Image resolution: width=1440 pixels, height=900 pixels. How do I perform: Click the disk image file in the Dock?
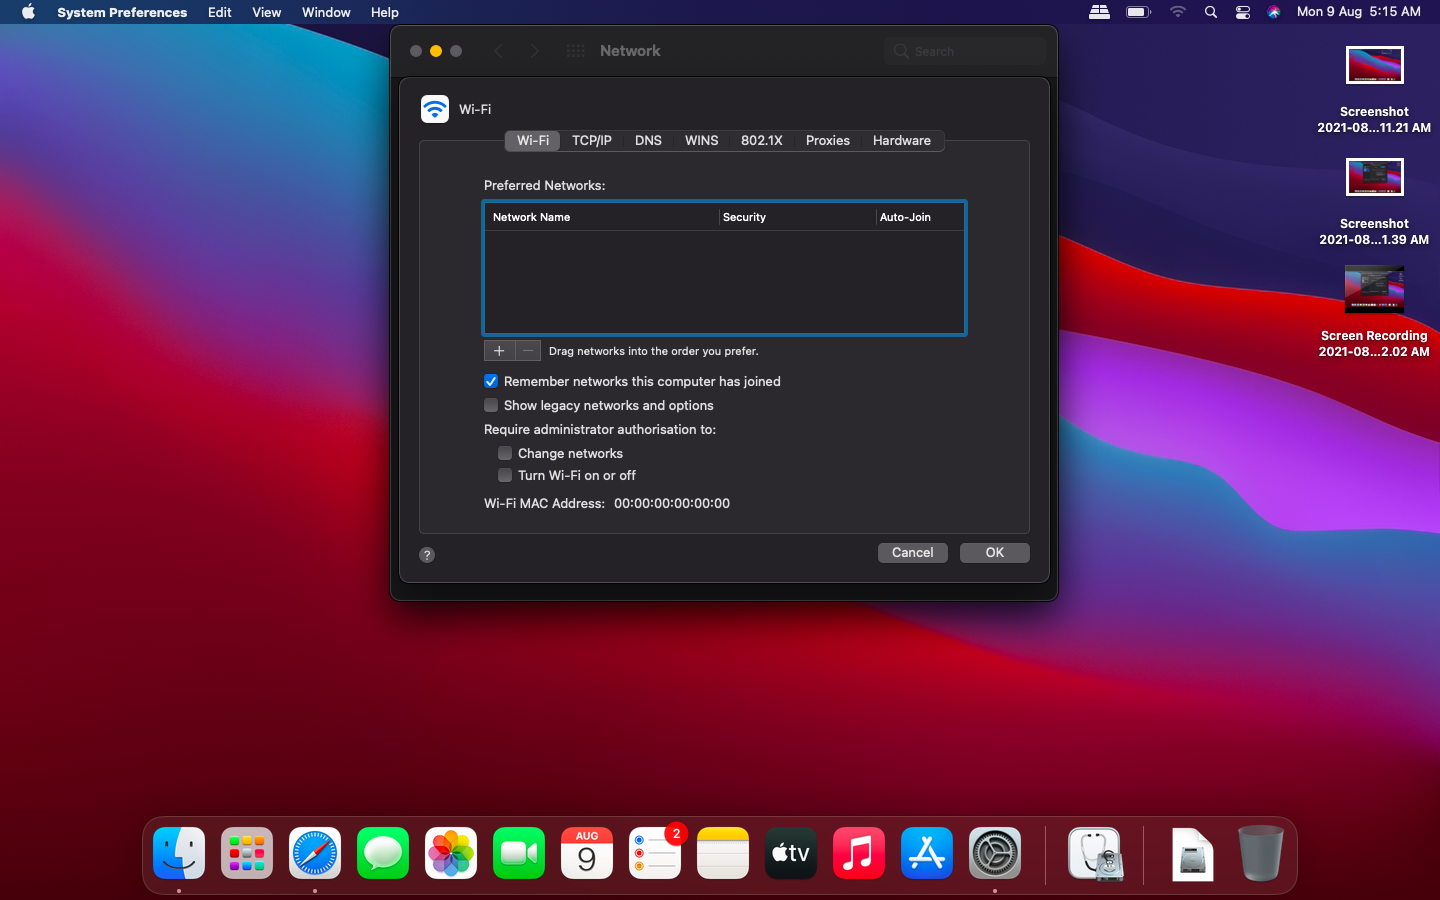coord(1193,855)
